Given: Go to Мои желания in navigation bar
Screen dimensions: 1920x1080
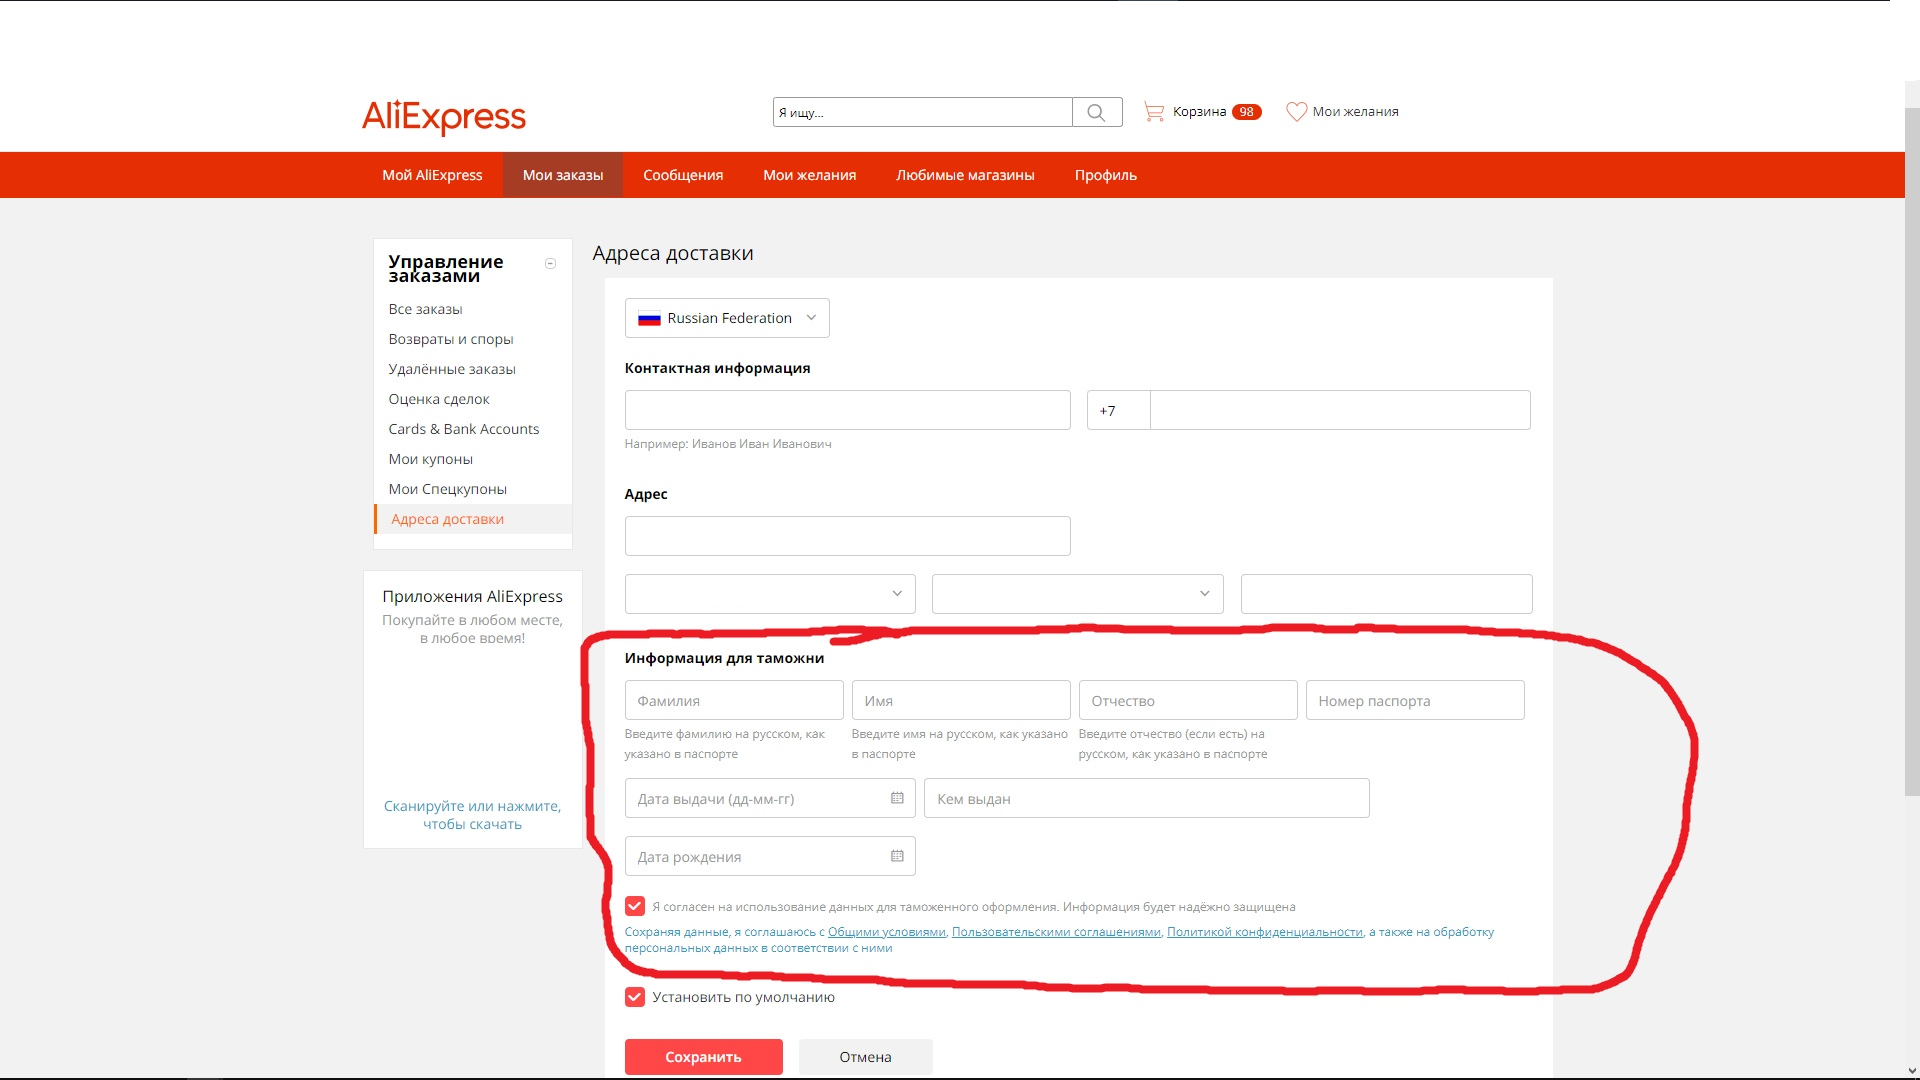Looking at the screenshot, I should pos(810,175).
